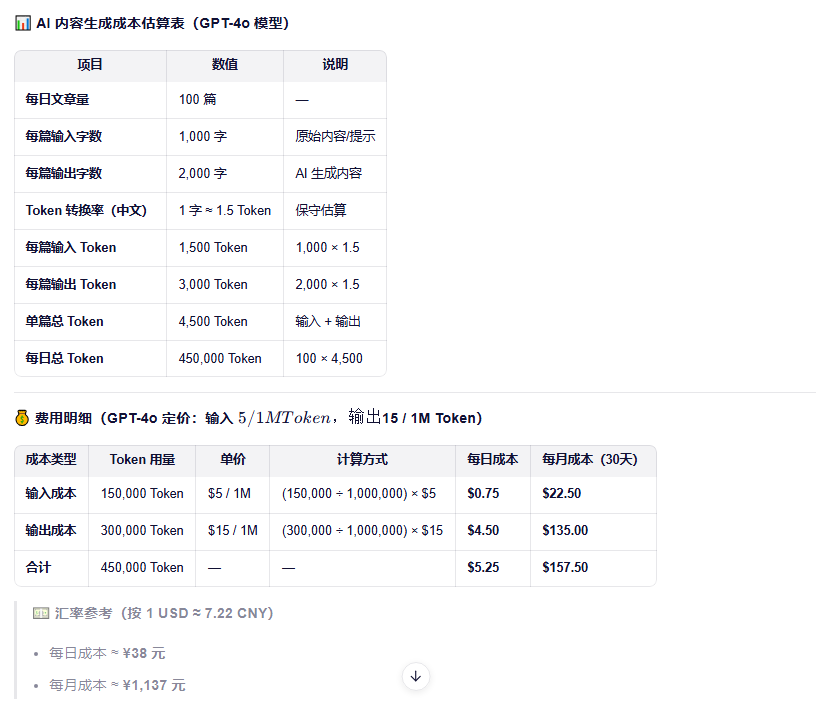Select the 输出成本 row label

(x=51, y=530)
